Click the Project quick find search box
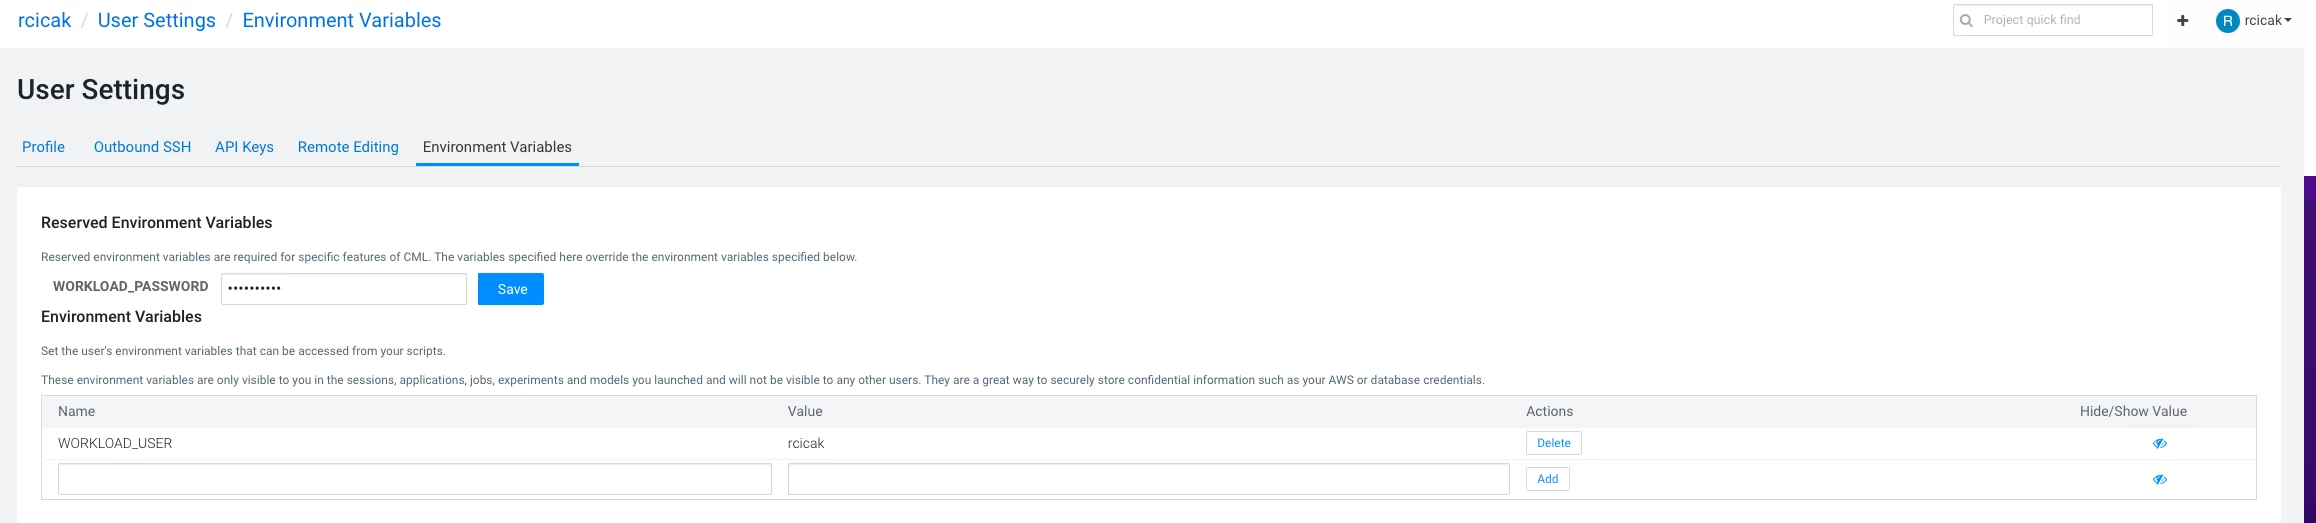The image size is (2316, 523). [2053, 20]
